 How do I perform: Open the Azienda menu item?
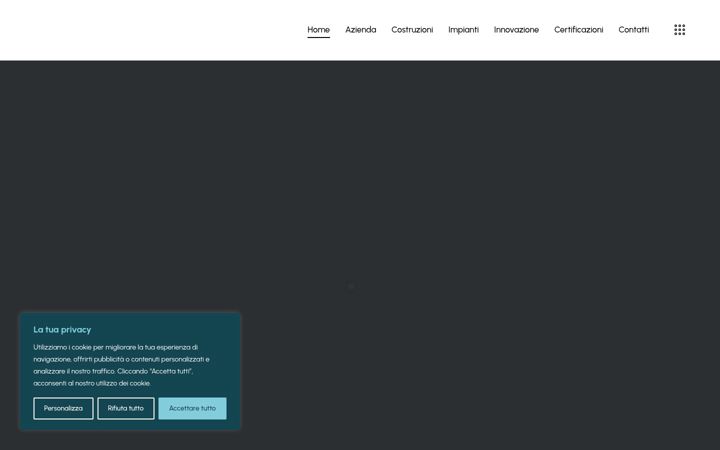tap(360, 30)
